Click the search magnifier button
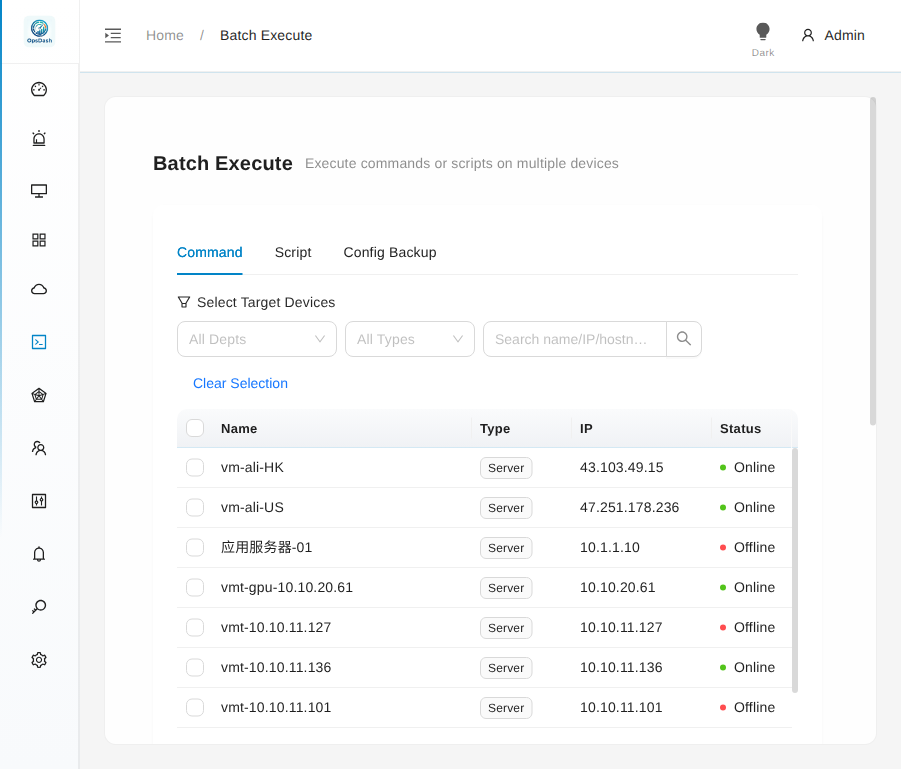The image size is (901, 769). 684,339
